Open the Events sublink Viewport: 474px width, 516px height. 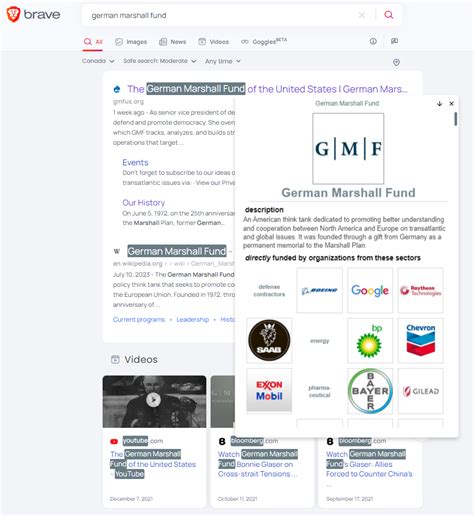coord(135,163)
